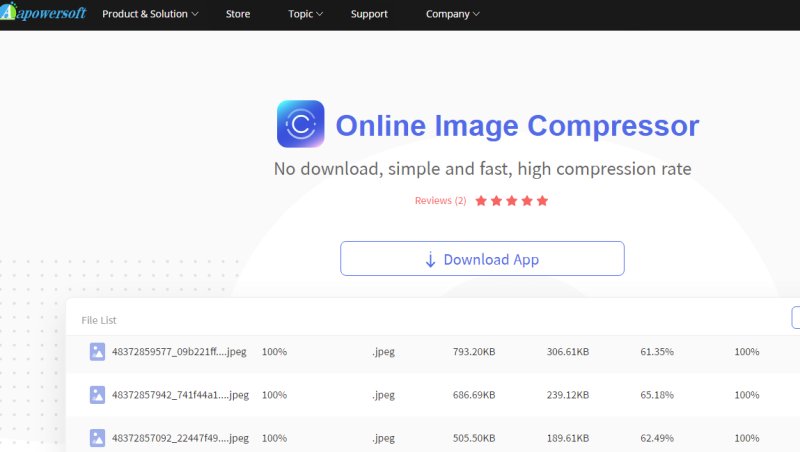Click the image icon for 48372859577_09b221ff file
Screen dimensions: 800x452
coord(97,351)
